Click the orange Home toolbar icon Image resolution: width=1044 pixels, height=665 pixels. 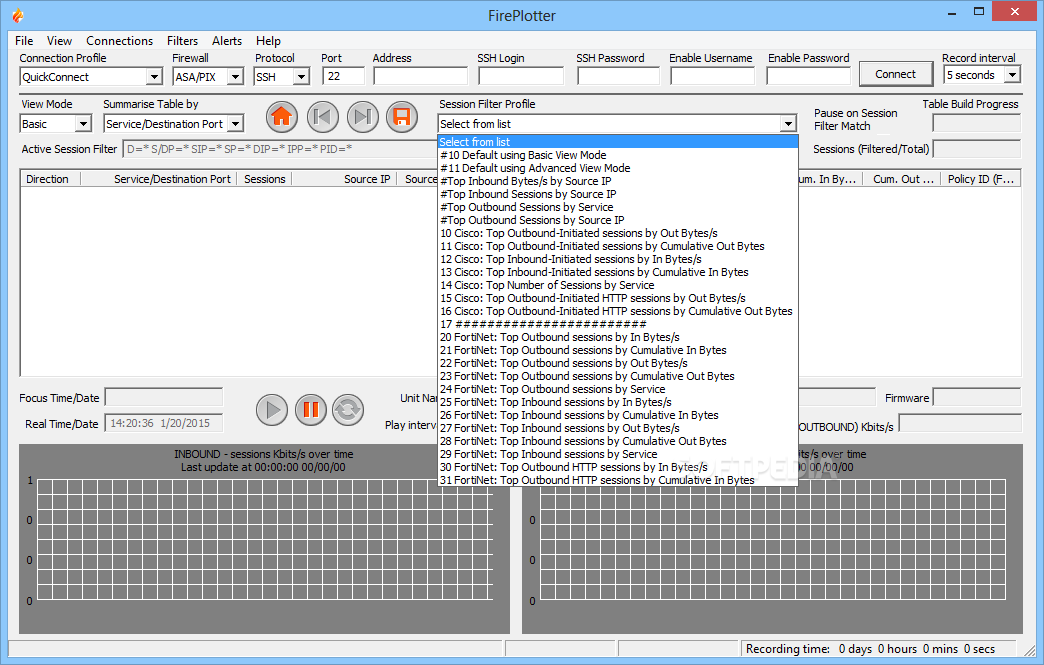point(282,117)
